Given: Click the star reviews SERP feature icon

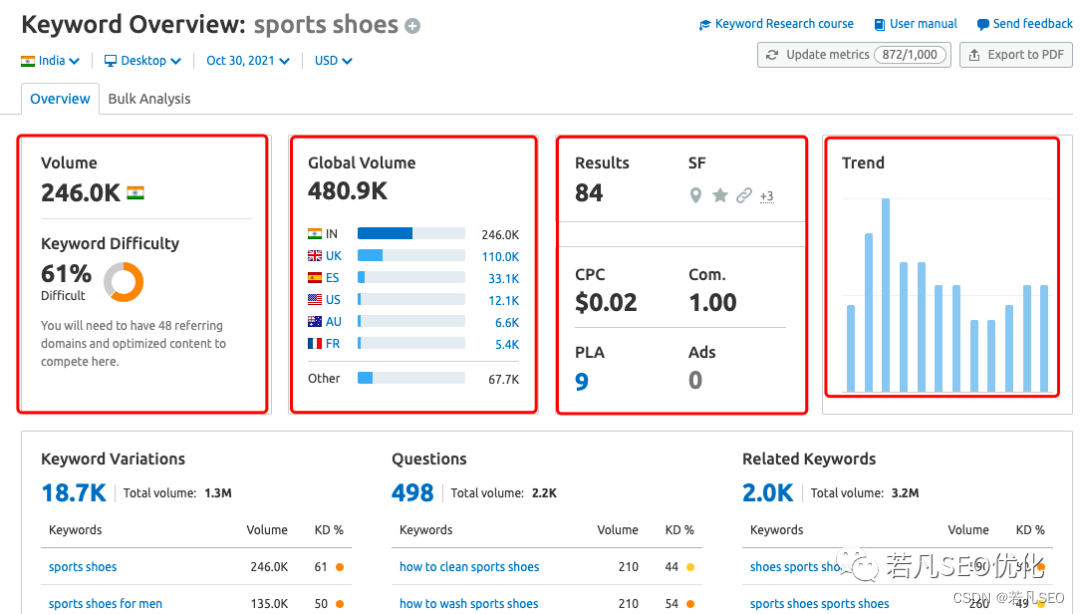Looking at the screenshot, I should pyautogui.click(x=720, y=196).
